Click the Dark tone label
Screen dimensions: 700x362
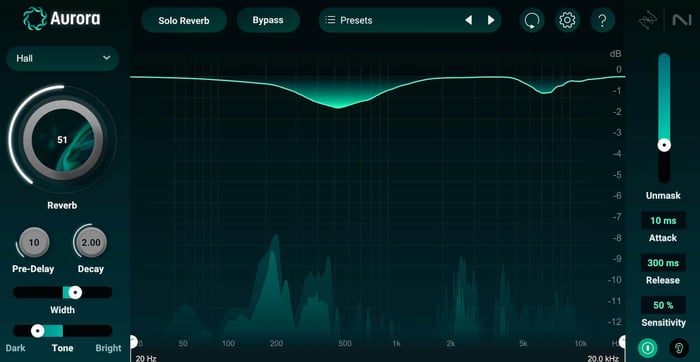16,348
